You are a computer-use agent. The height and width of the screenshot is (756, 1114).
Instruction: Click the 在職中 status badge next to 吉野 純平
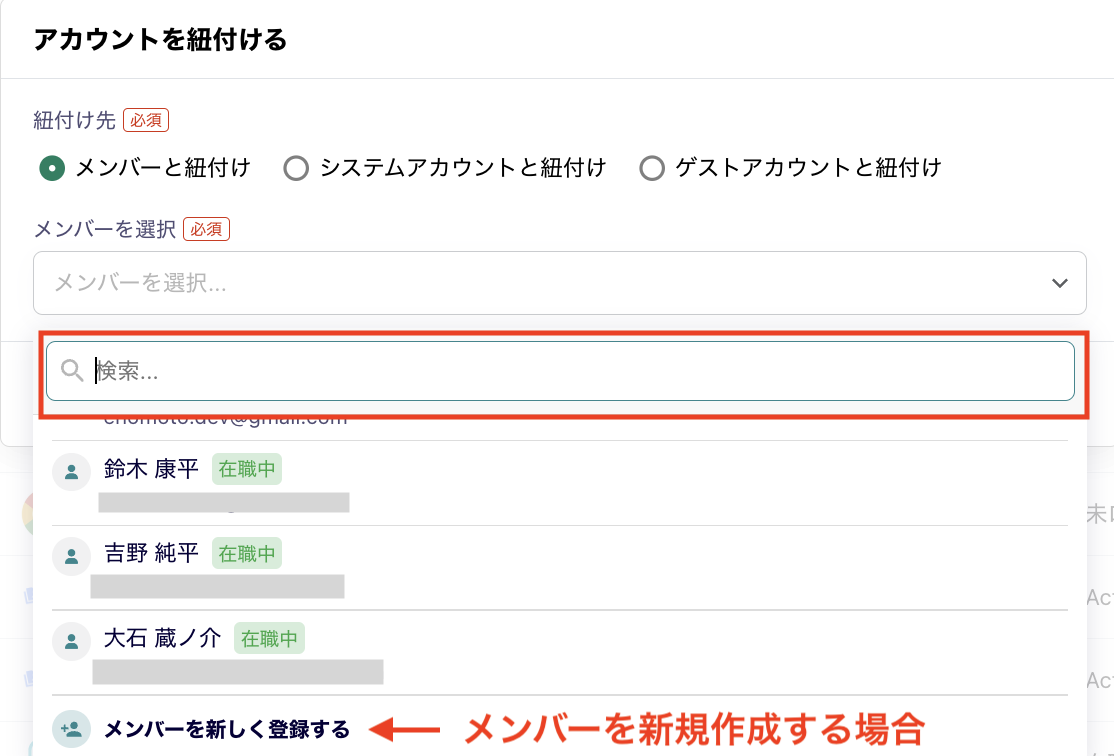[246, 553]
